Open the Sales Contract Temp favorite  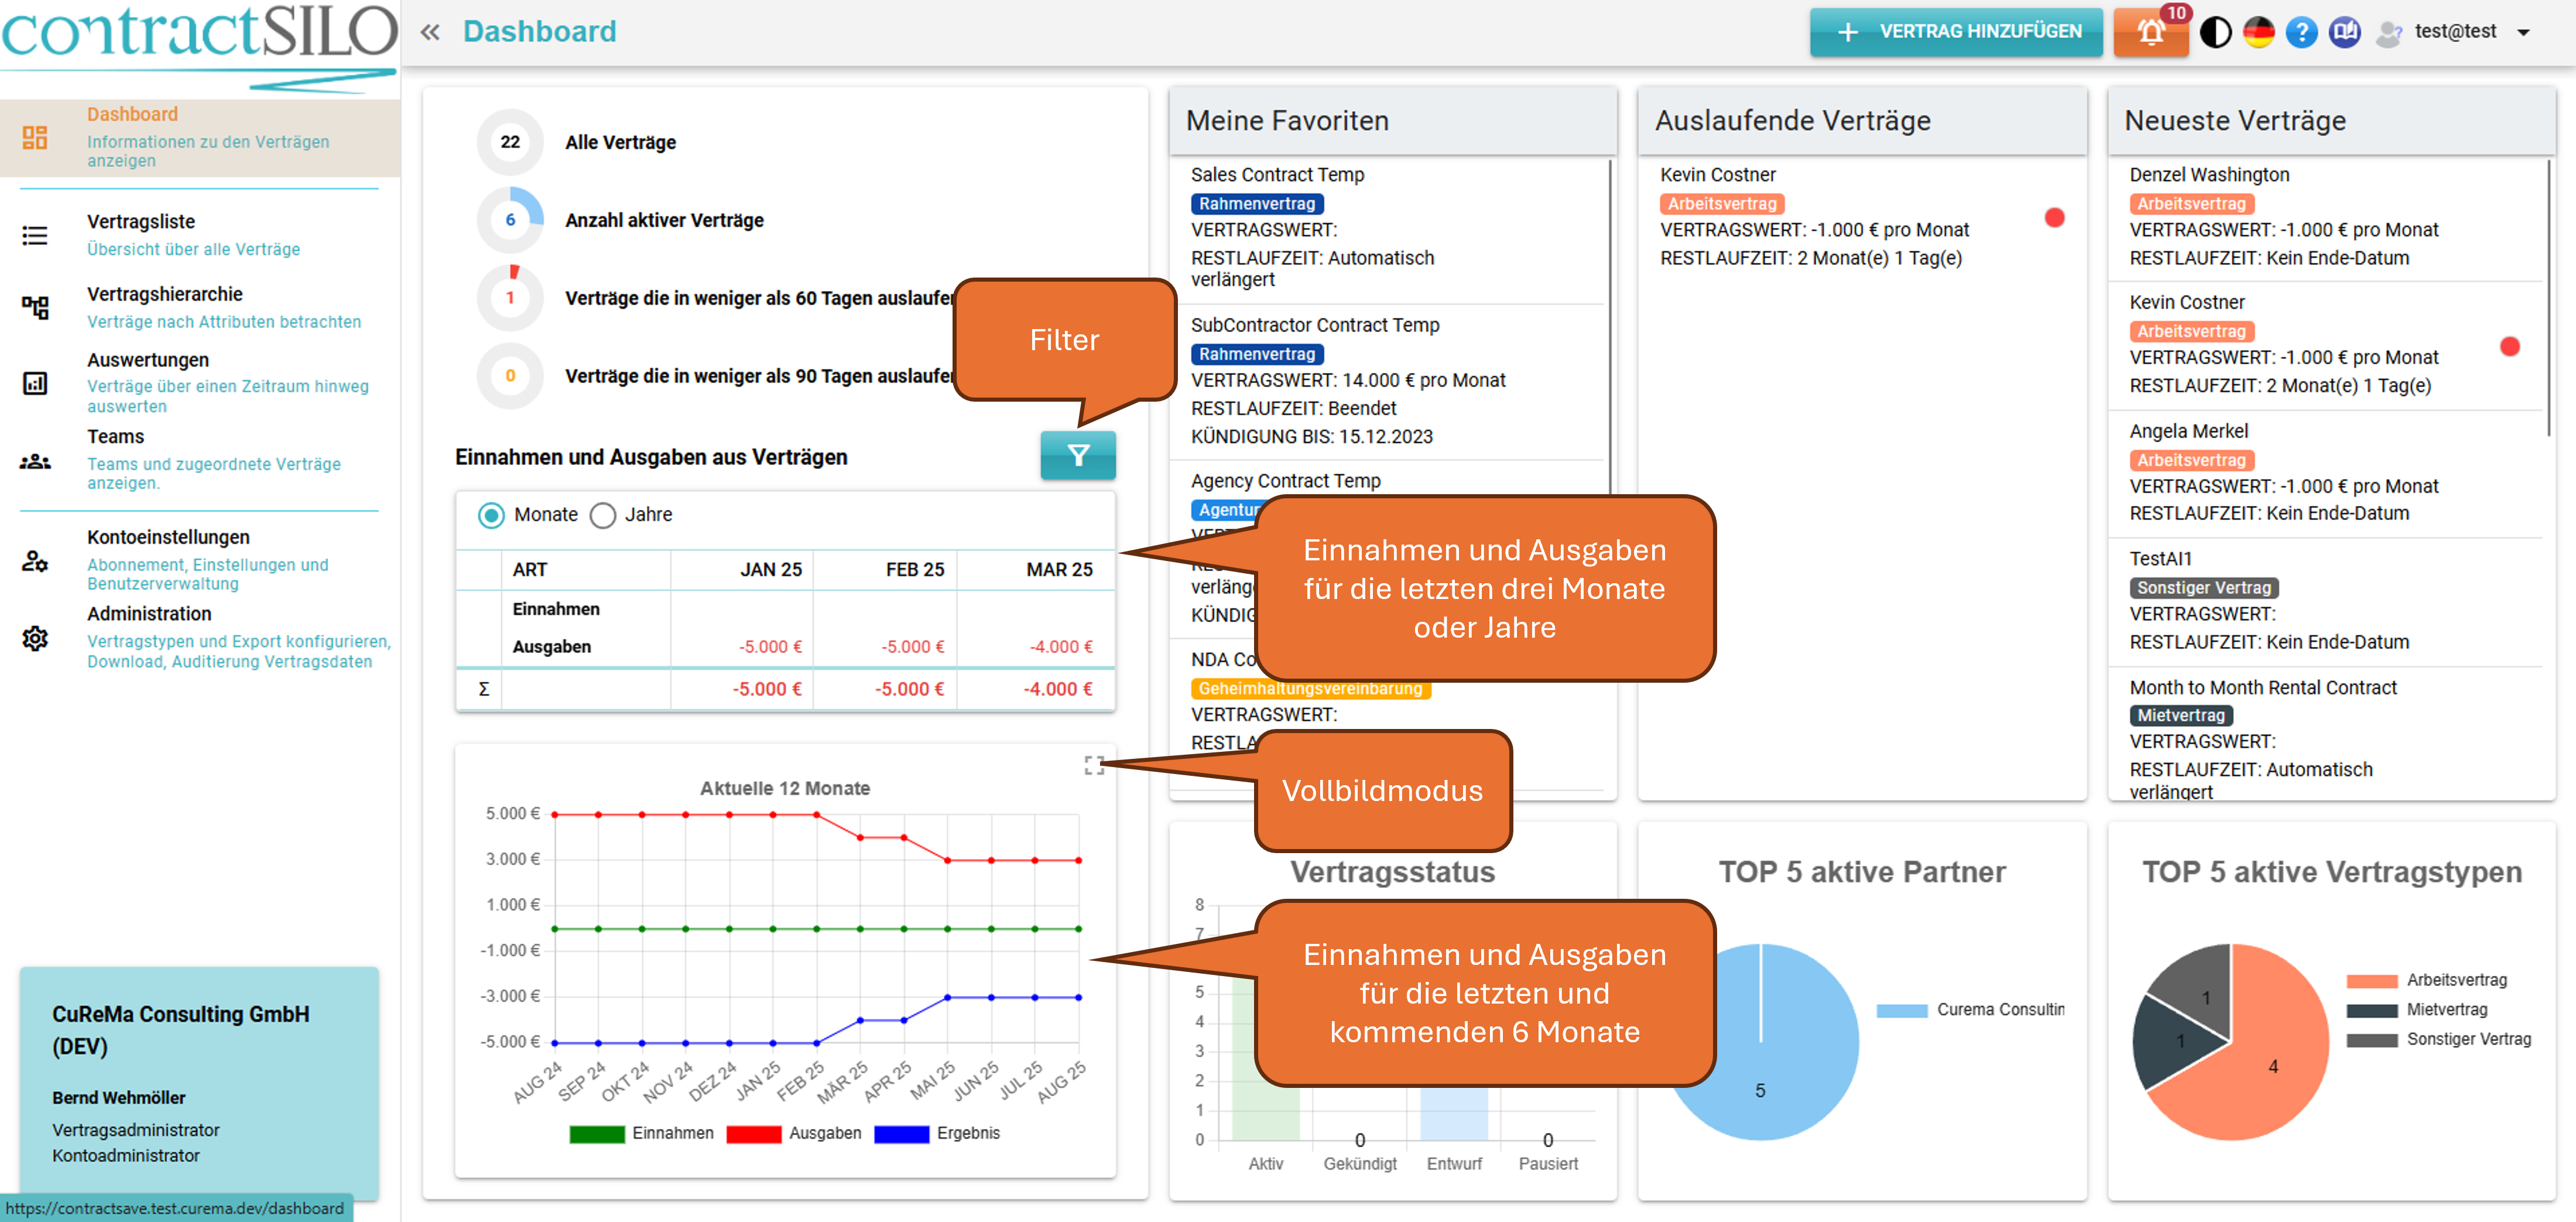(x=1278, y=174)
